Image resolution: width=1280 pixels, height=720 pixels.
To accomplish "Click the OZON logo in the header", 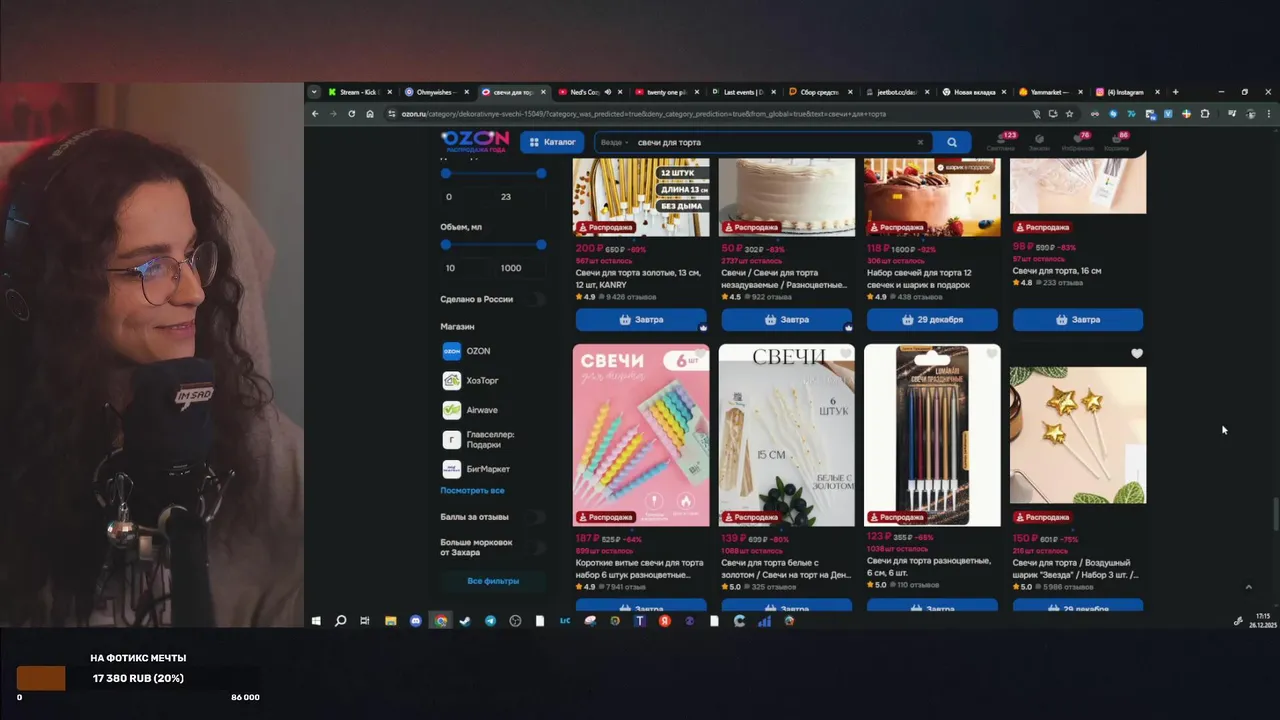I will tap(475, 141).
